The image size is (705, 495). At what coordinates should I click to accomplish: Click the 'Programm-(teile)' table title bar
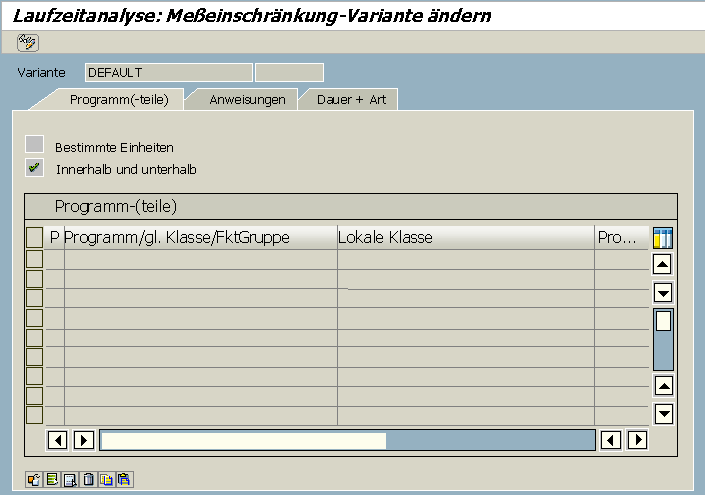click(351, 206)
